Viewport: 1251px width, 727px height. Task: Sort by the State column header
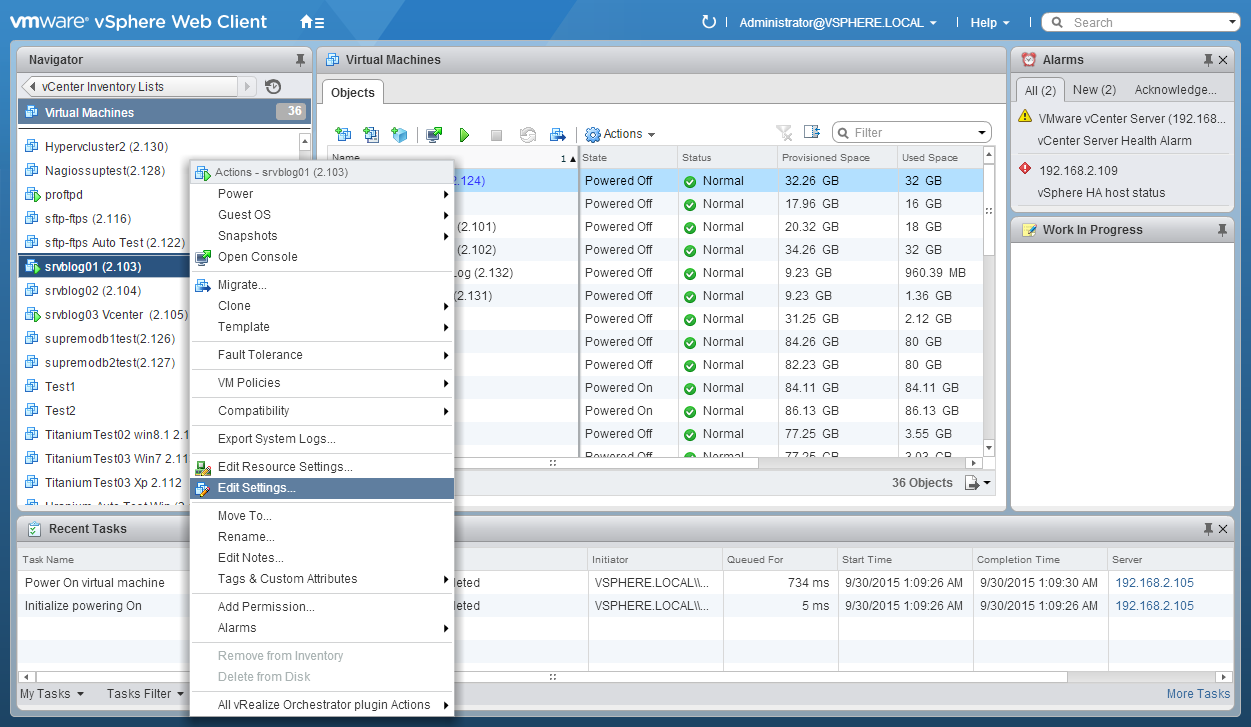(x=627, y=158)
